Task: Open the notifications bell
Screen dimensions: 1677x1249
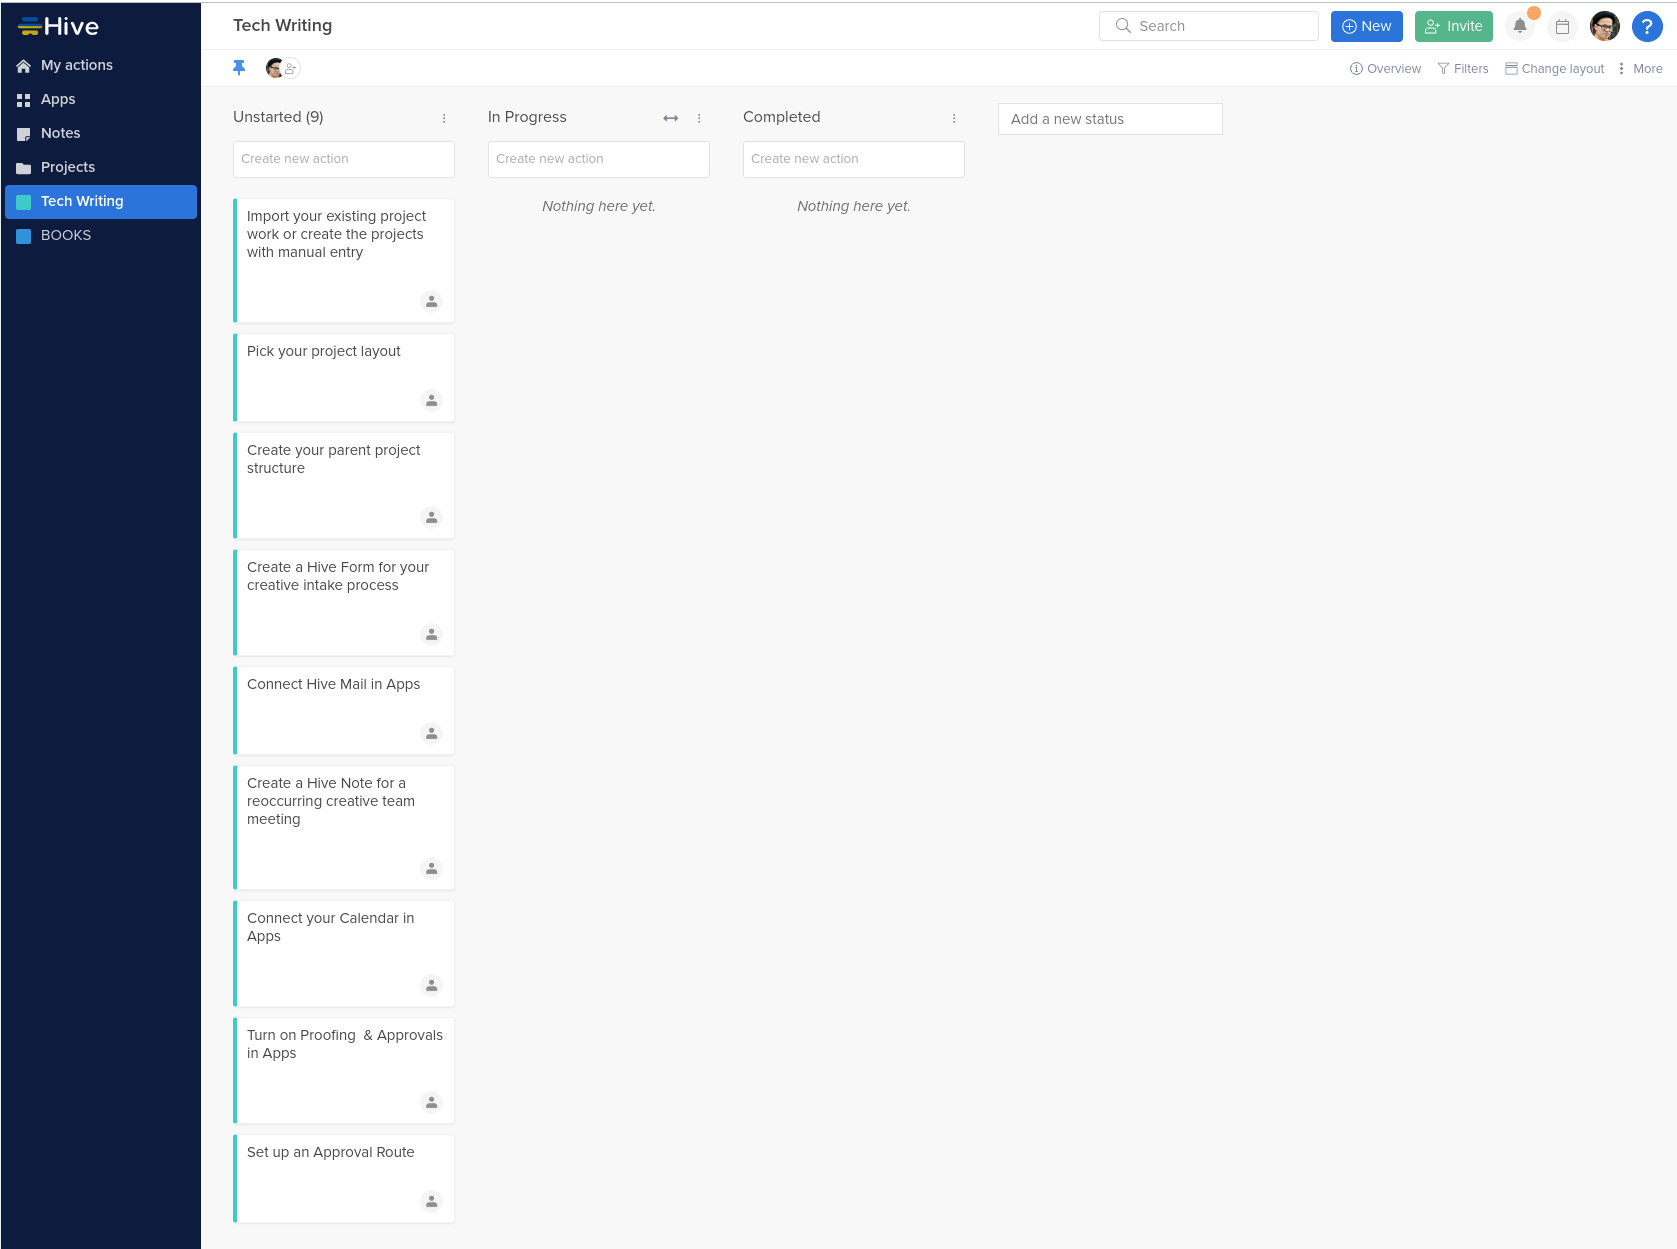Action: (1519, 26)
